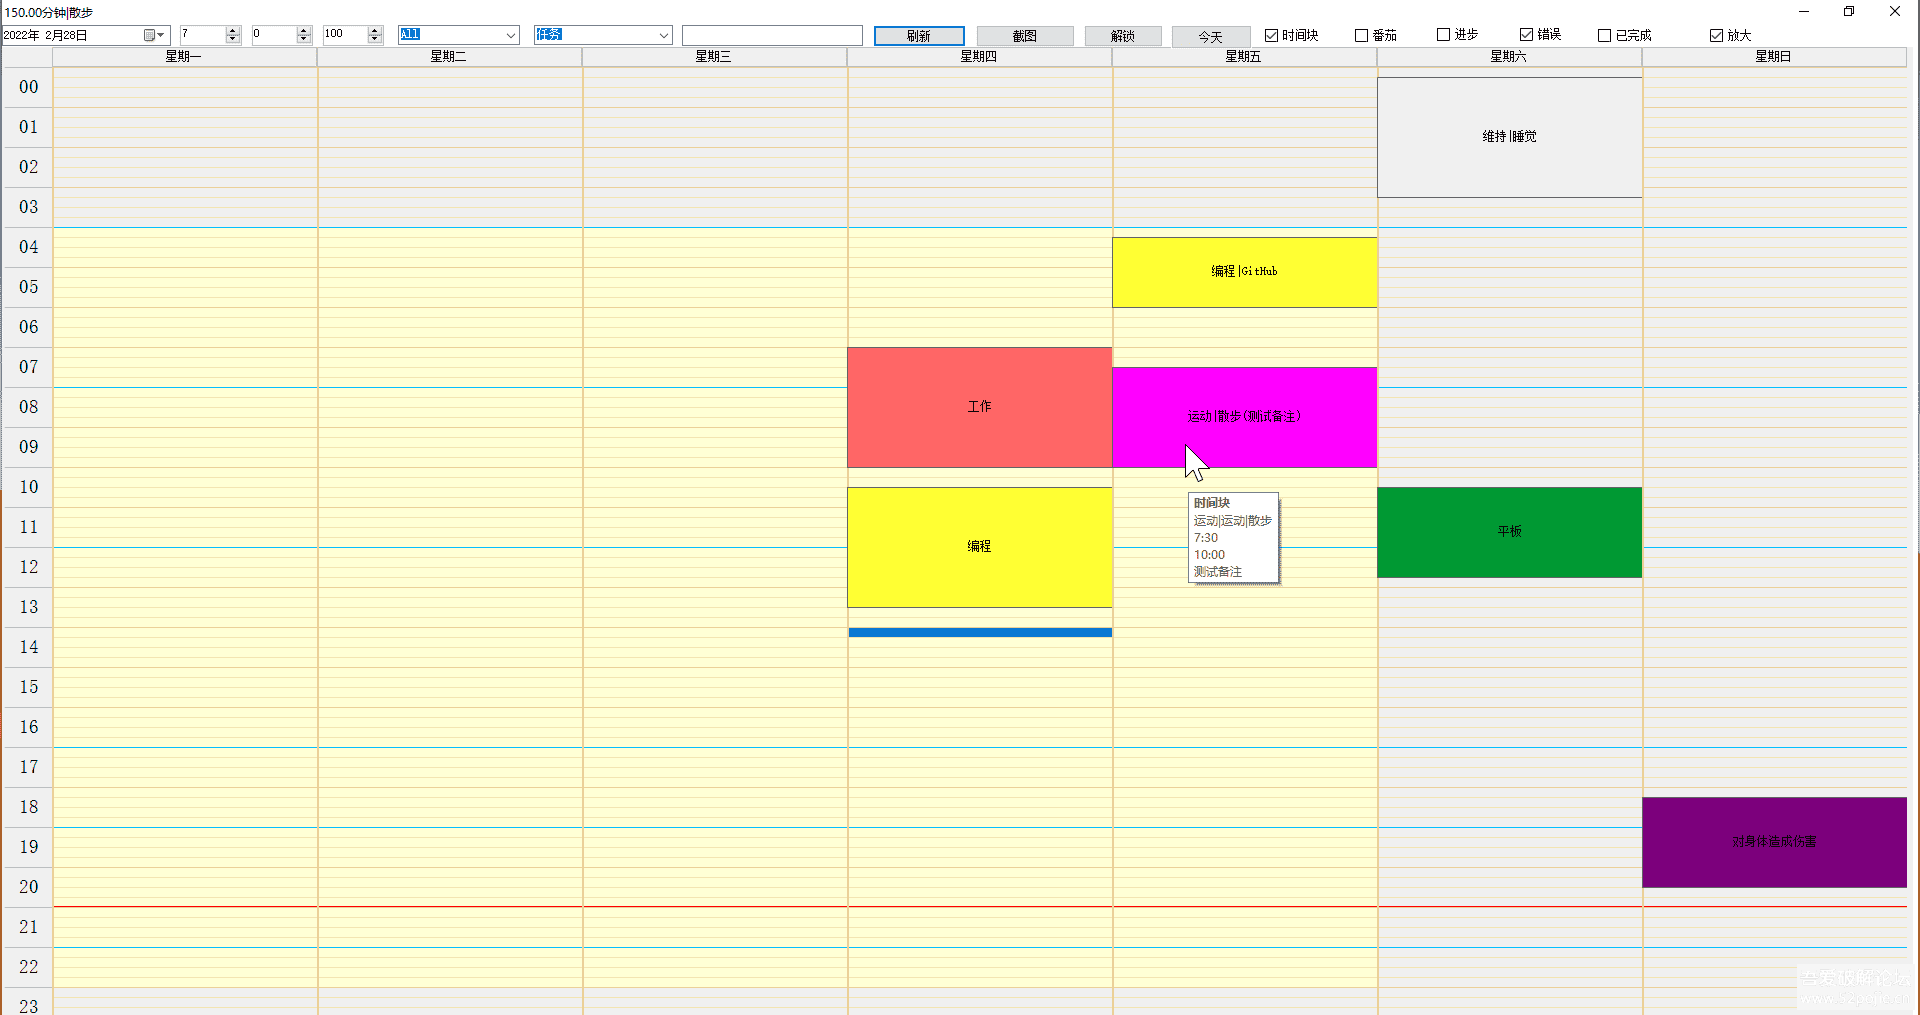
Task: Expand the All combo box
Action: (x=511, y=35)
